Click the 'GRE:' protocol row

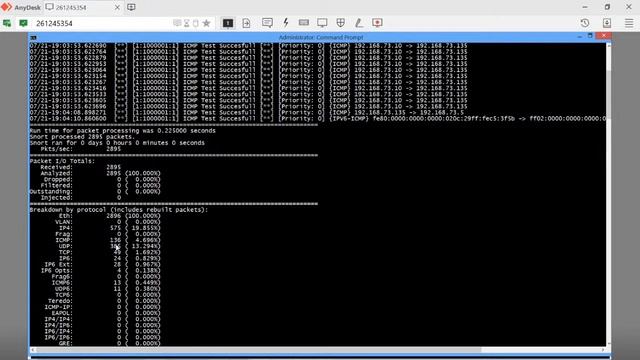(x=109, y=343)
